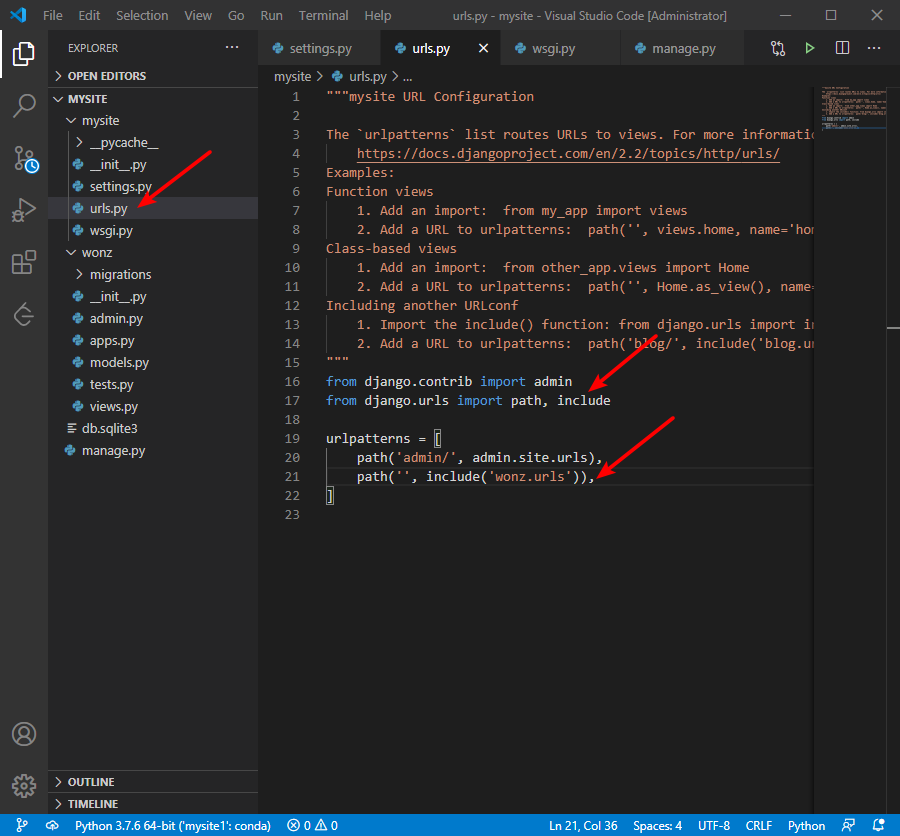Open the Edit menu
Image resolution: width=900 pixels, height=836 pixels.
coord(89,16)
